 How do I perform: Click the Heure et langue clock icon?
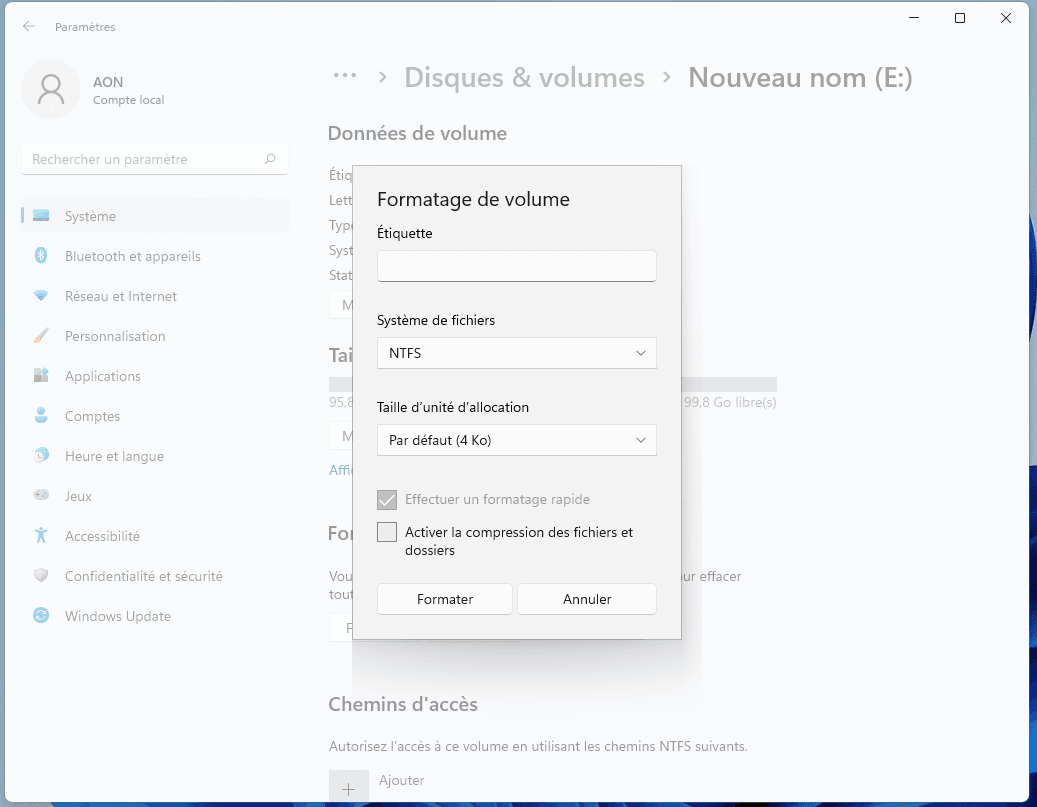pos(41,456)
